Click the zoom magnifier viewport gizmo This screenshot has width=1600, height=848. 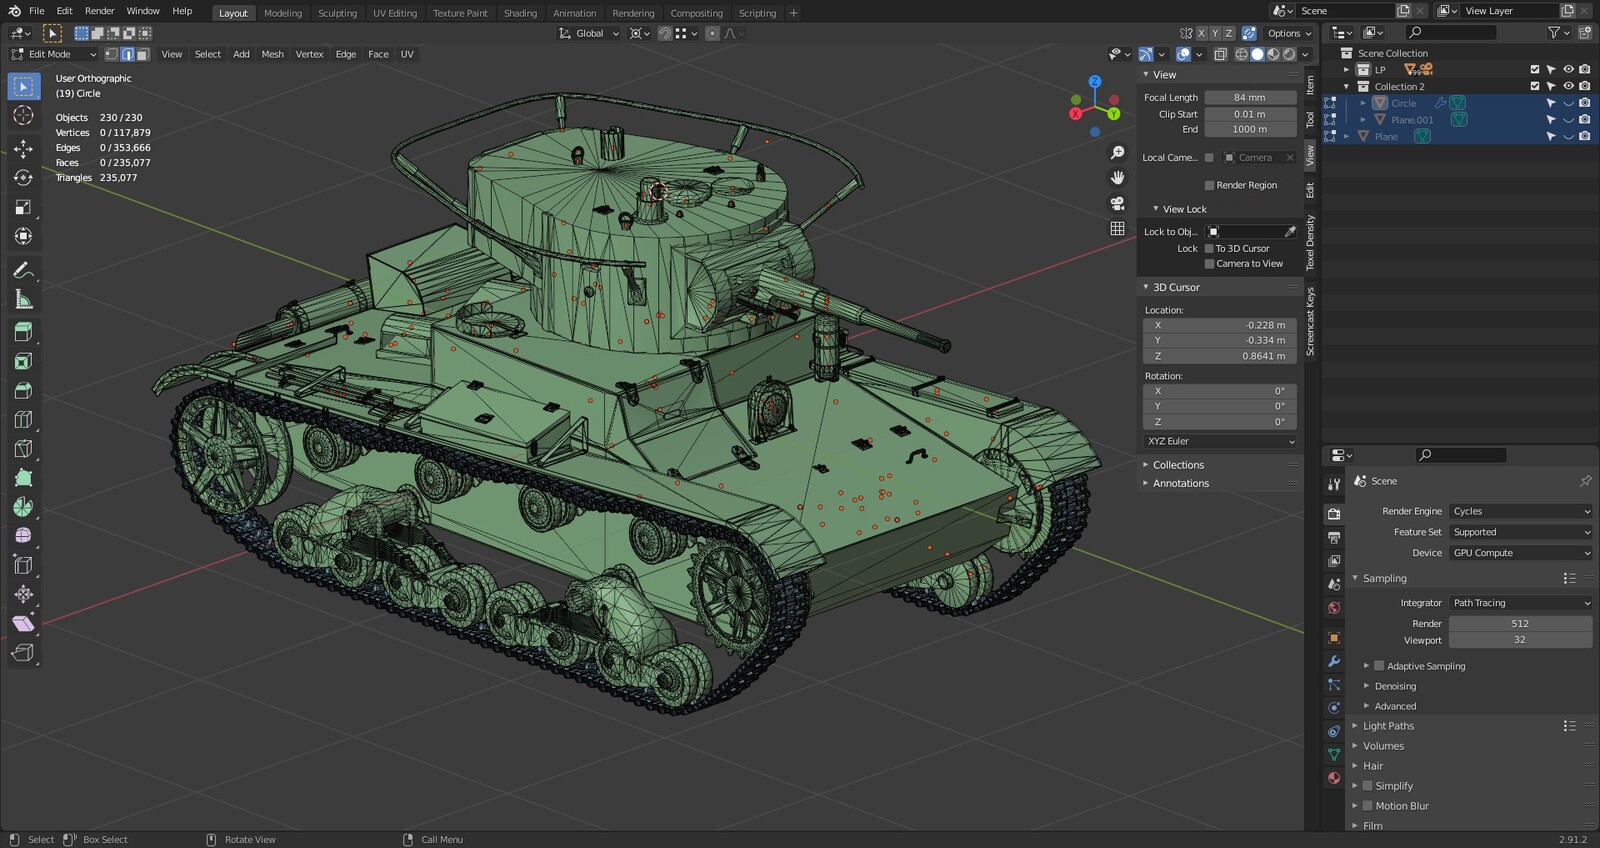1117,153
